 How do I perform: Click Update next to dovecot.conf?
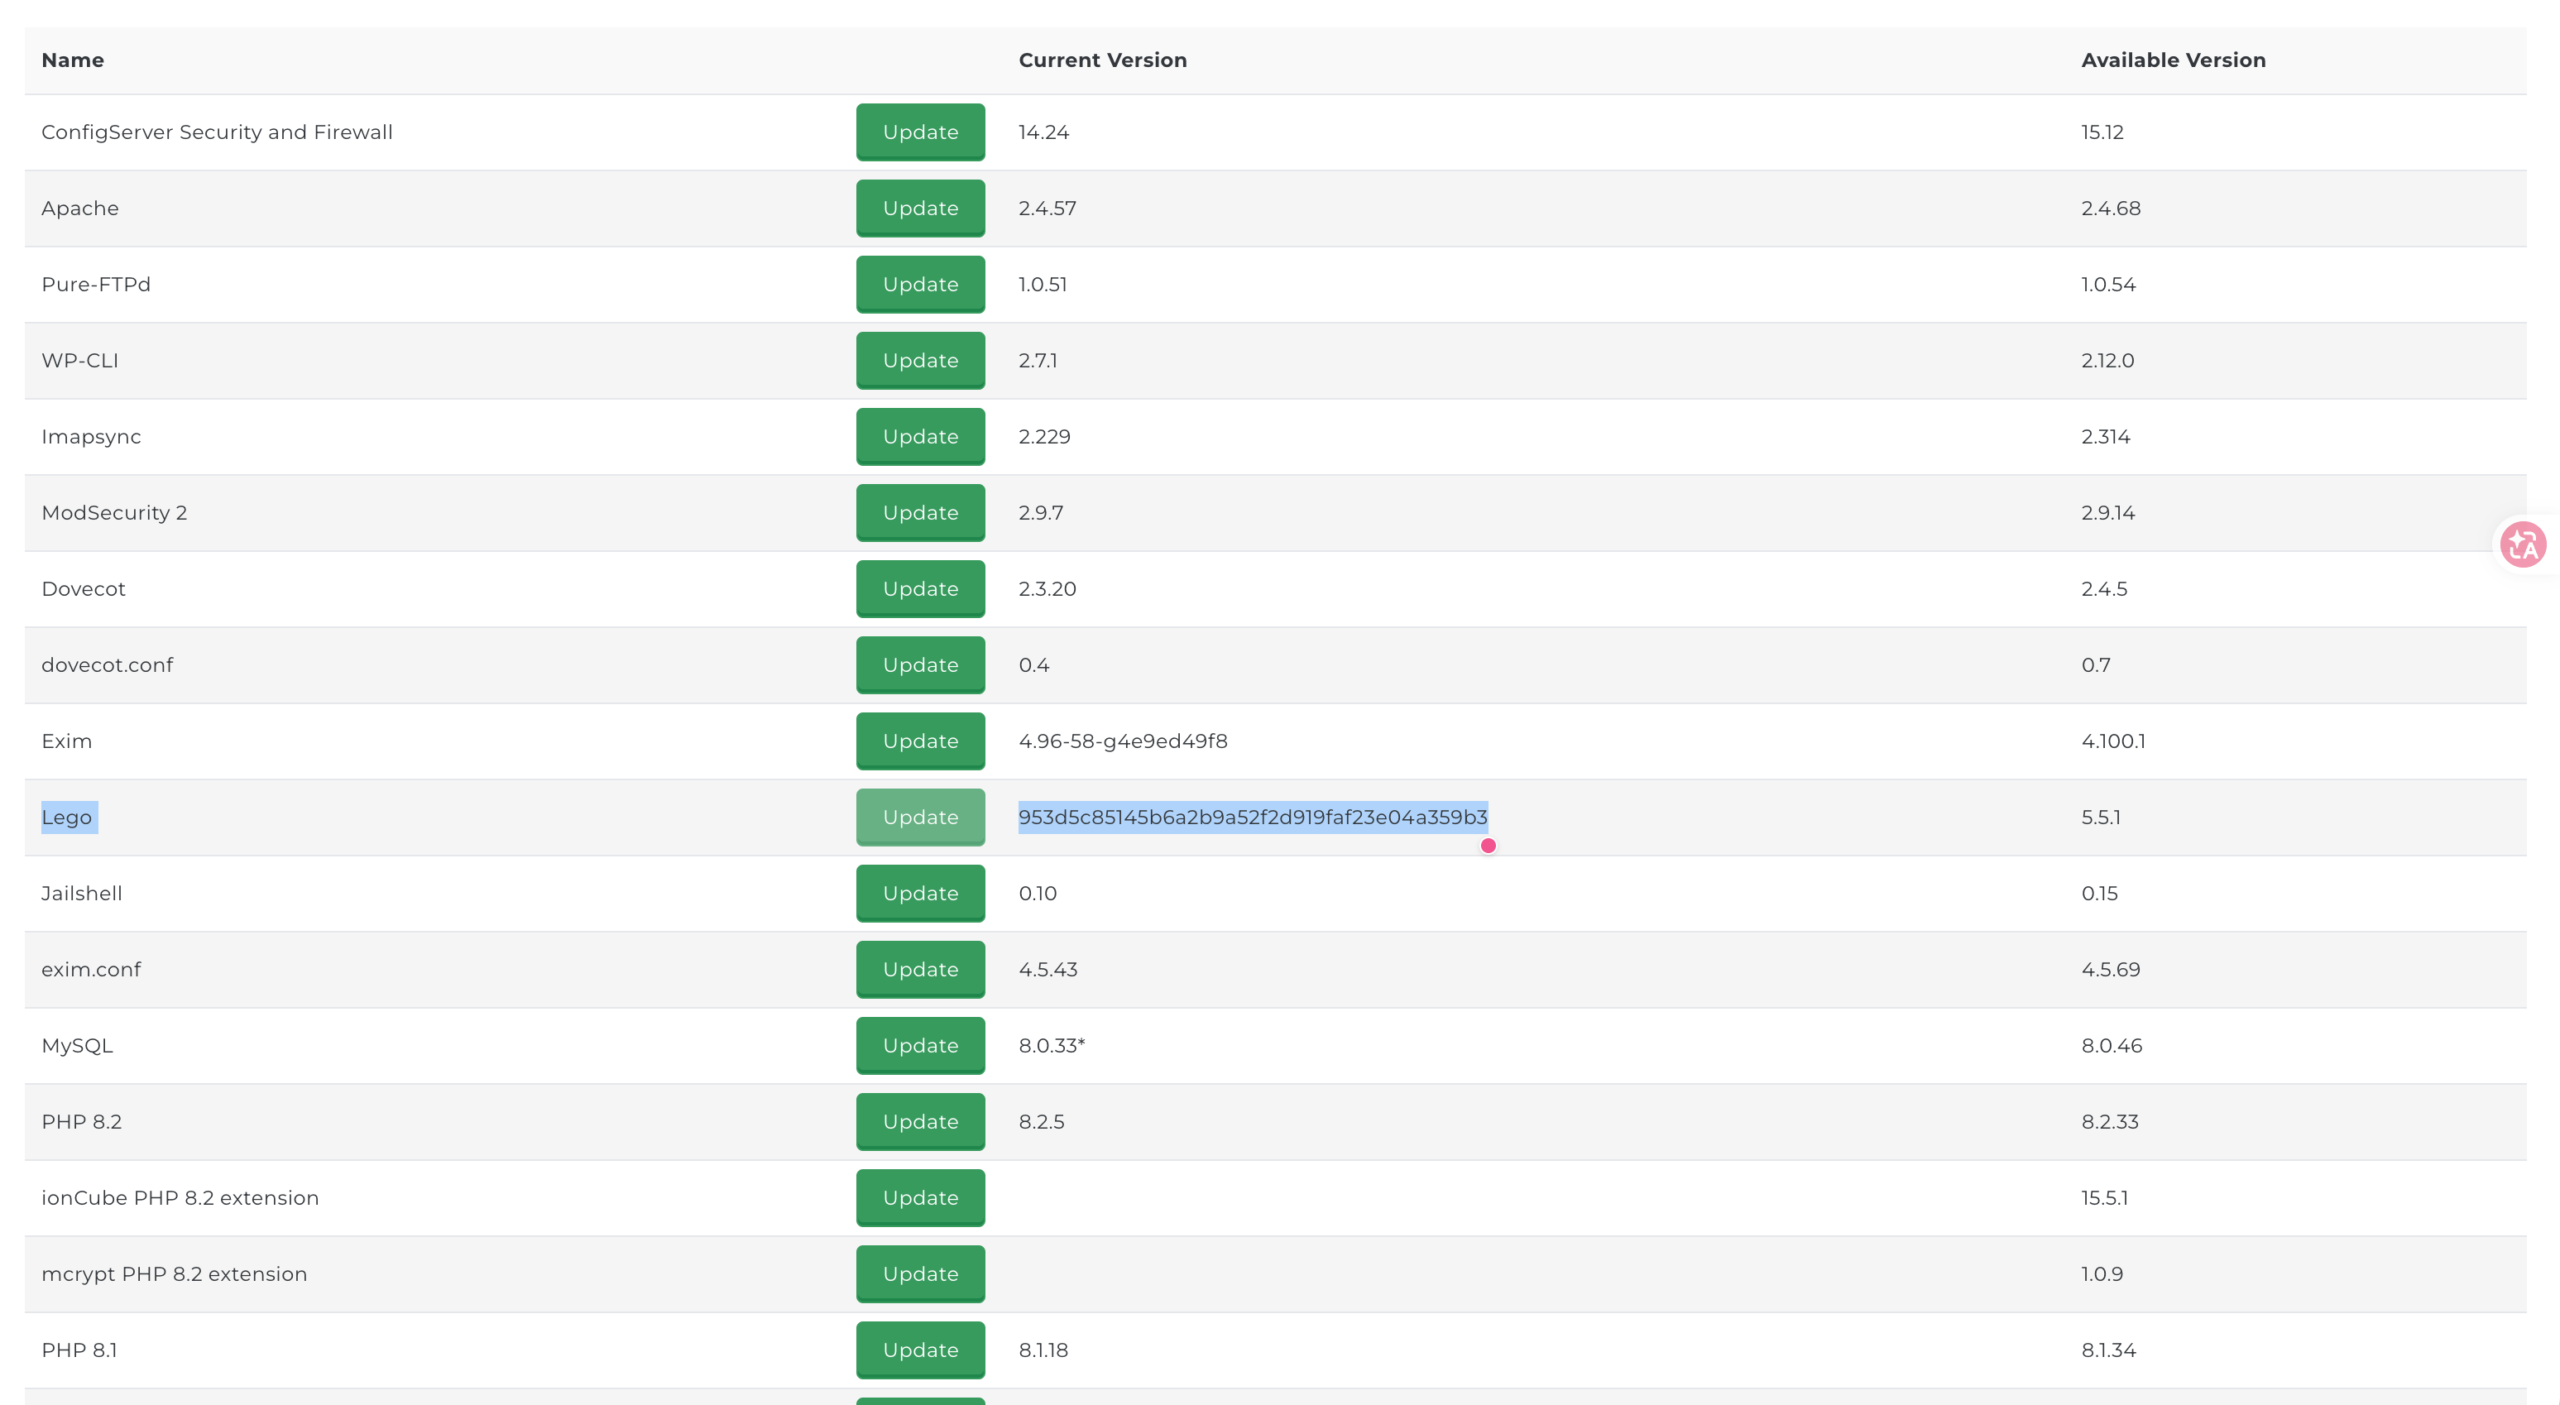tap(920, 664)
